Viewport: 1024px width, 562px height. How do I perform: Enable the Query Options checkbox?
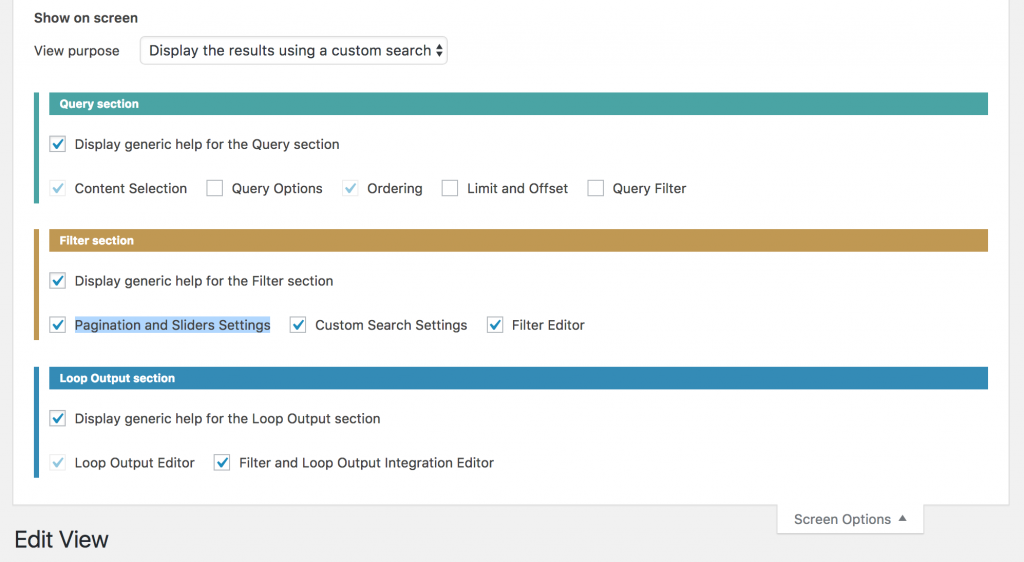pyautogui.click(x=214, y=189)
